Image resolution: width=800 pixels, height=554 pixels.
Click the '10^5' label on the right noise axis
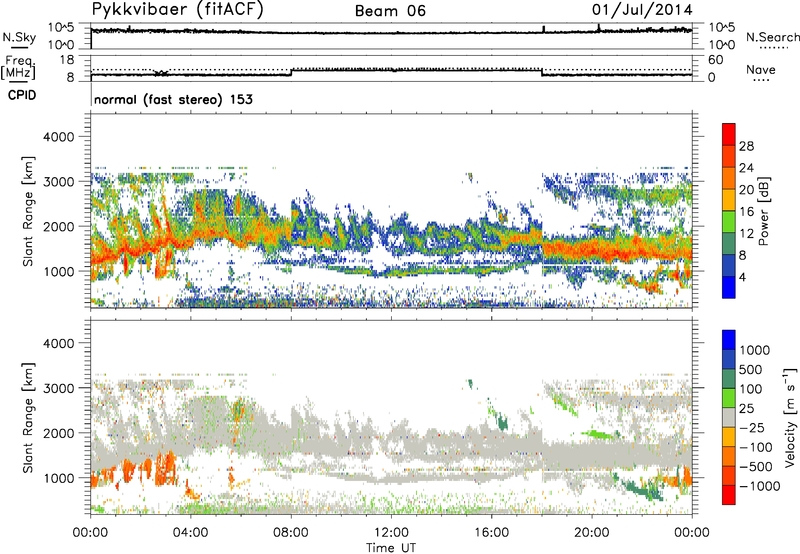pos(722,28)
